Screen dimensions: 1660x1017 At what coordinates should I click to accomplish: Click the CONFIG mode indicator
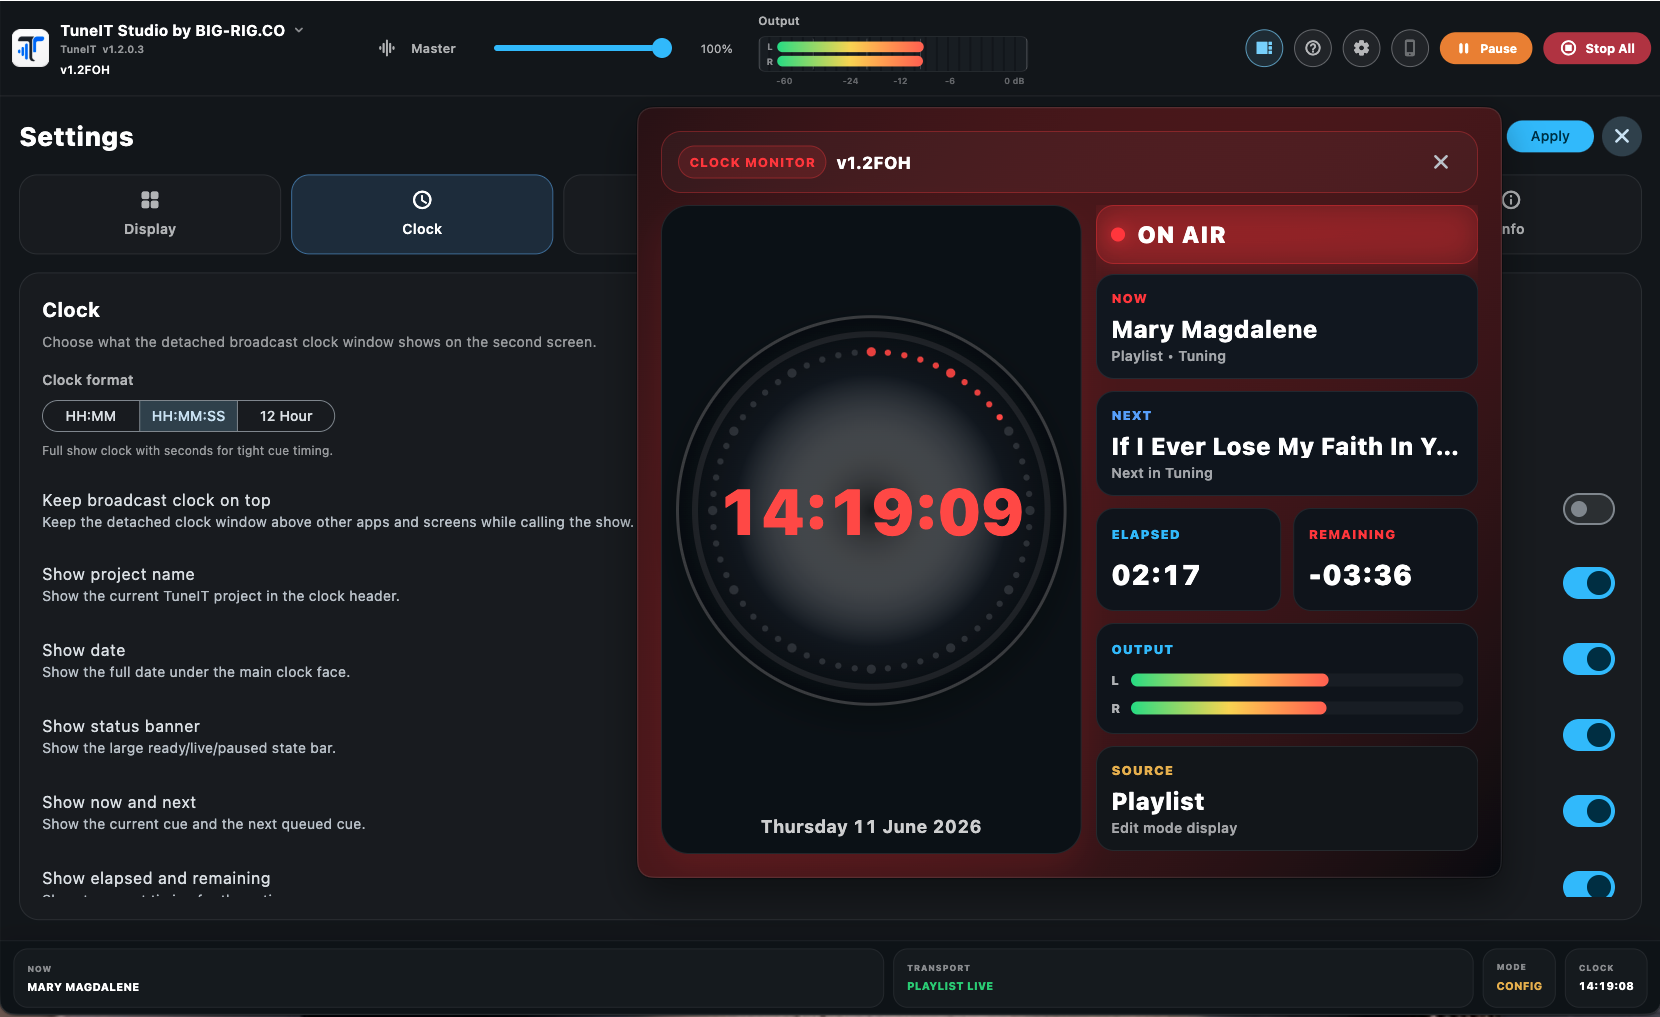pyautogui.click(x=1519, y=986)
